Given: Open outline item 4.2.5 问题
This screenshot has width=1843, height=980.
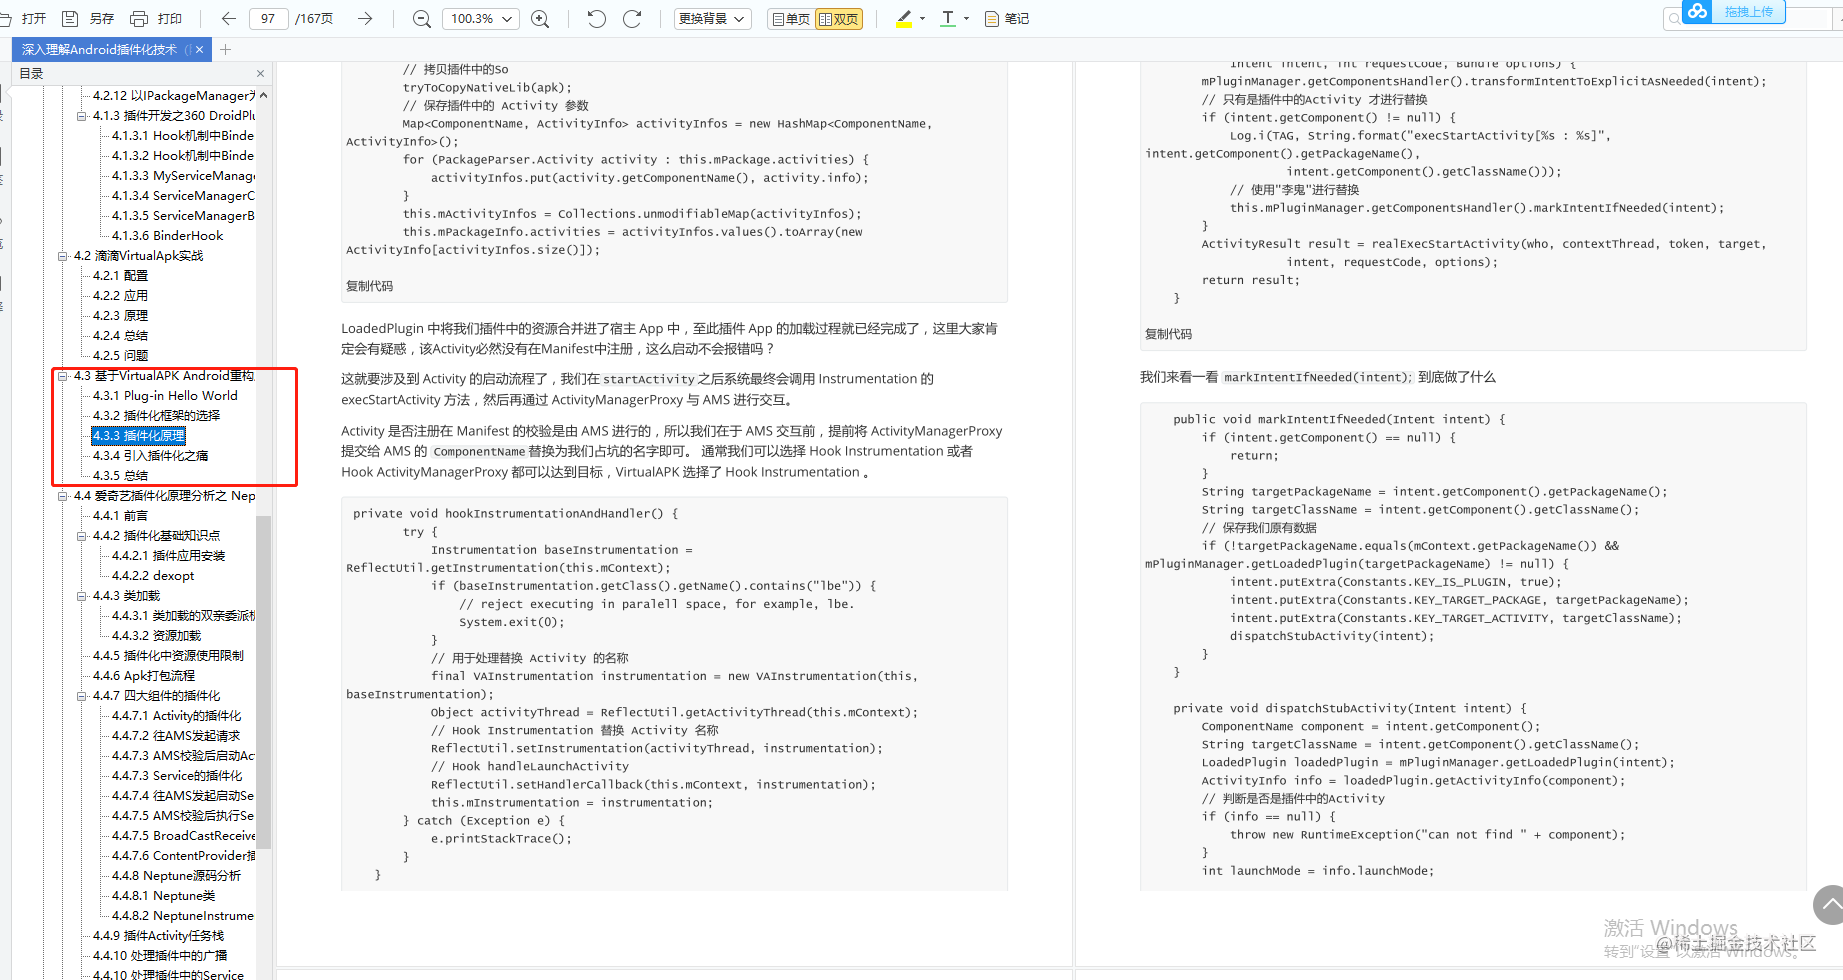Looking at the screenshot, I should click(120, 356).
